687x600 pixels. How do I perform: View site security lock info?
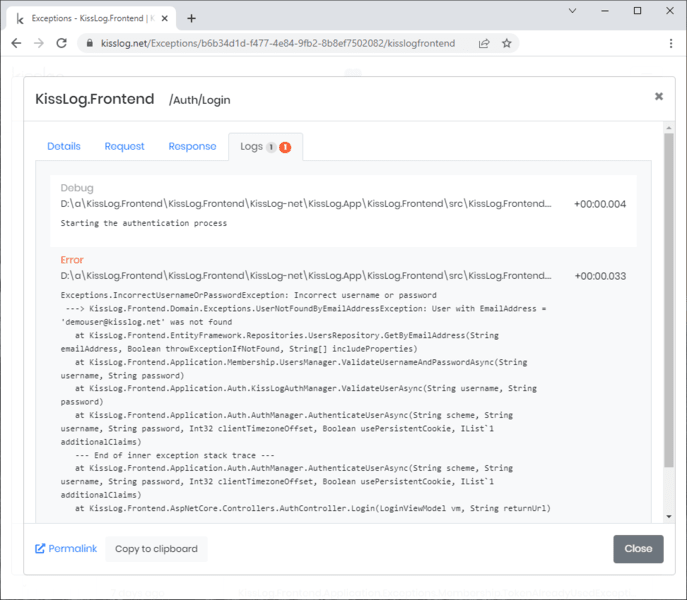(90, 43)
